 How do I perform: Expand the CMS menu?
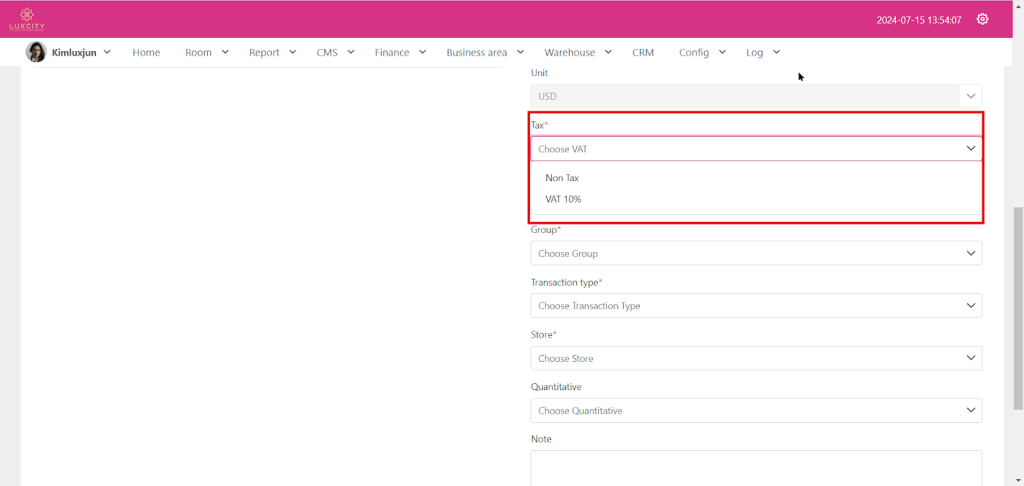tap(335, 52)
